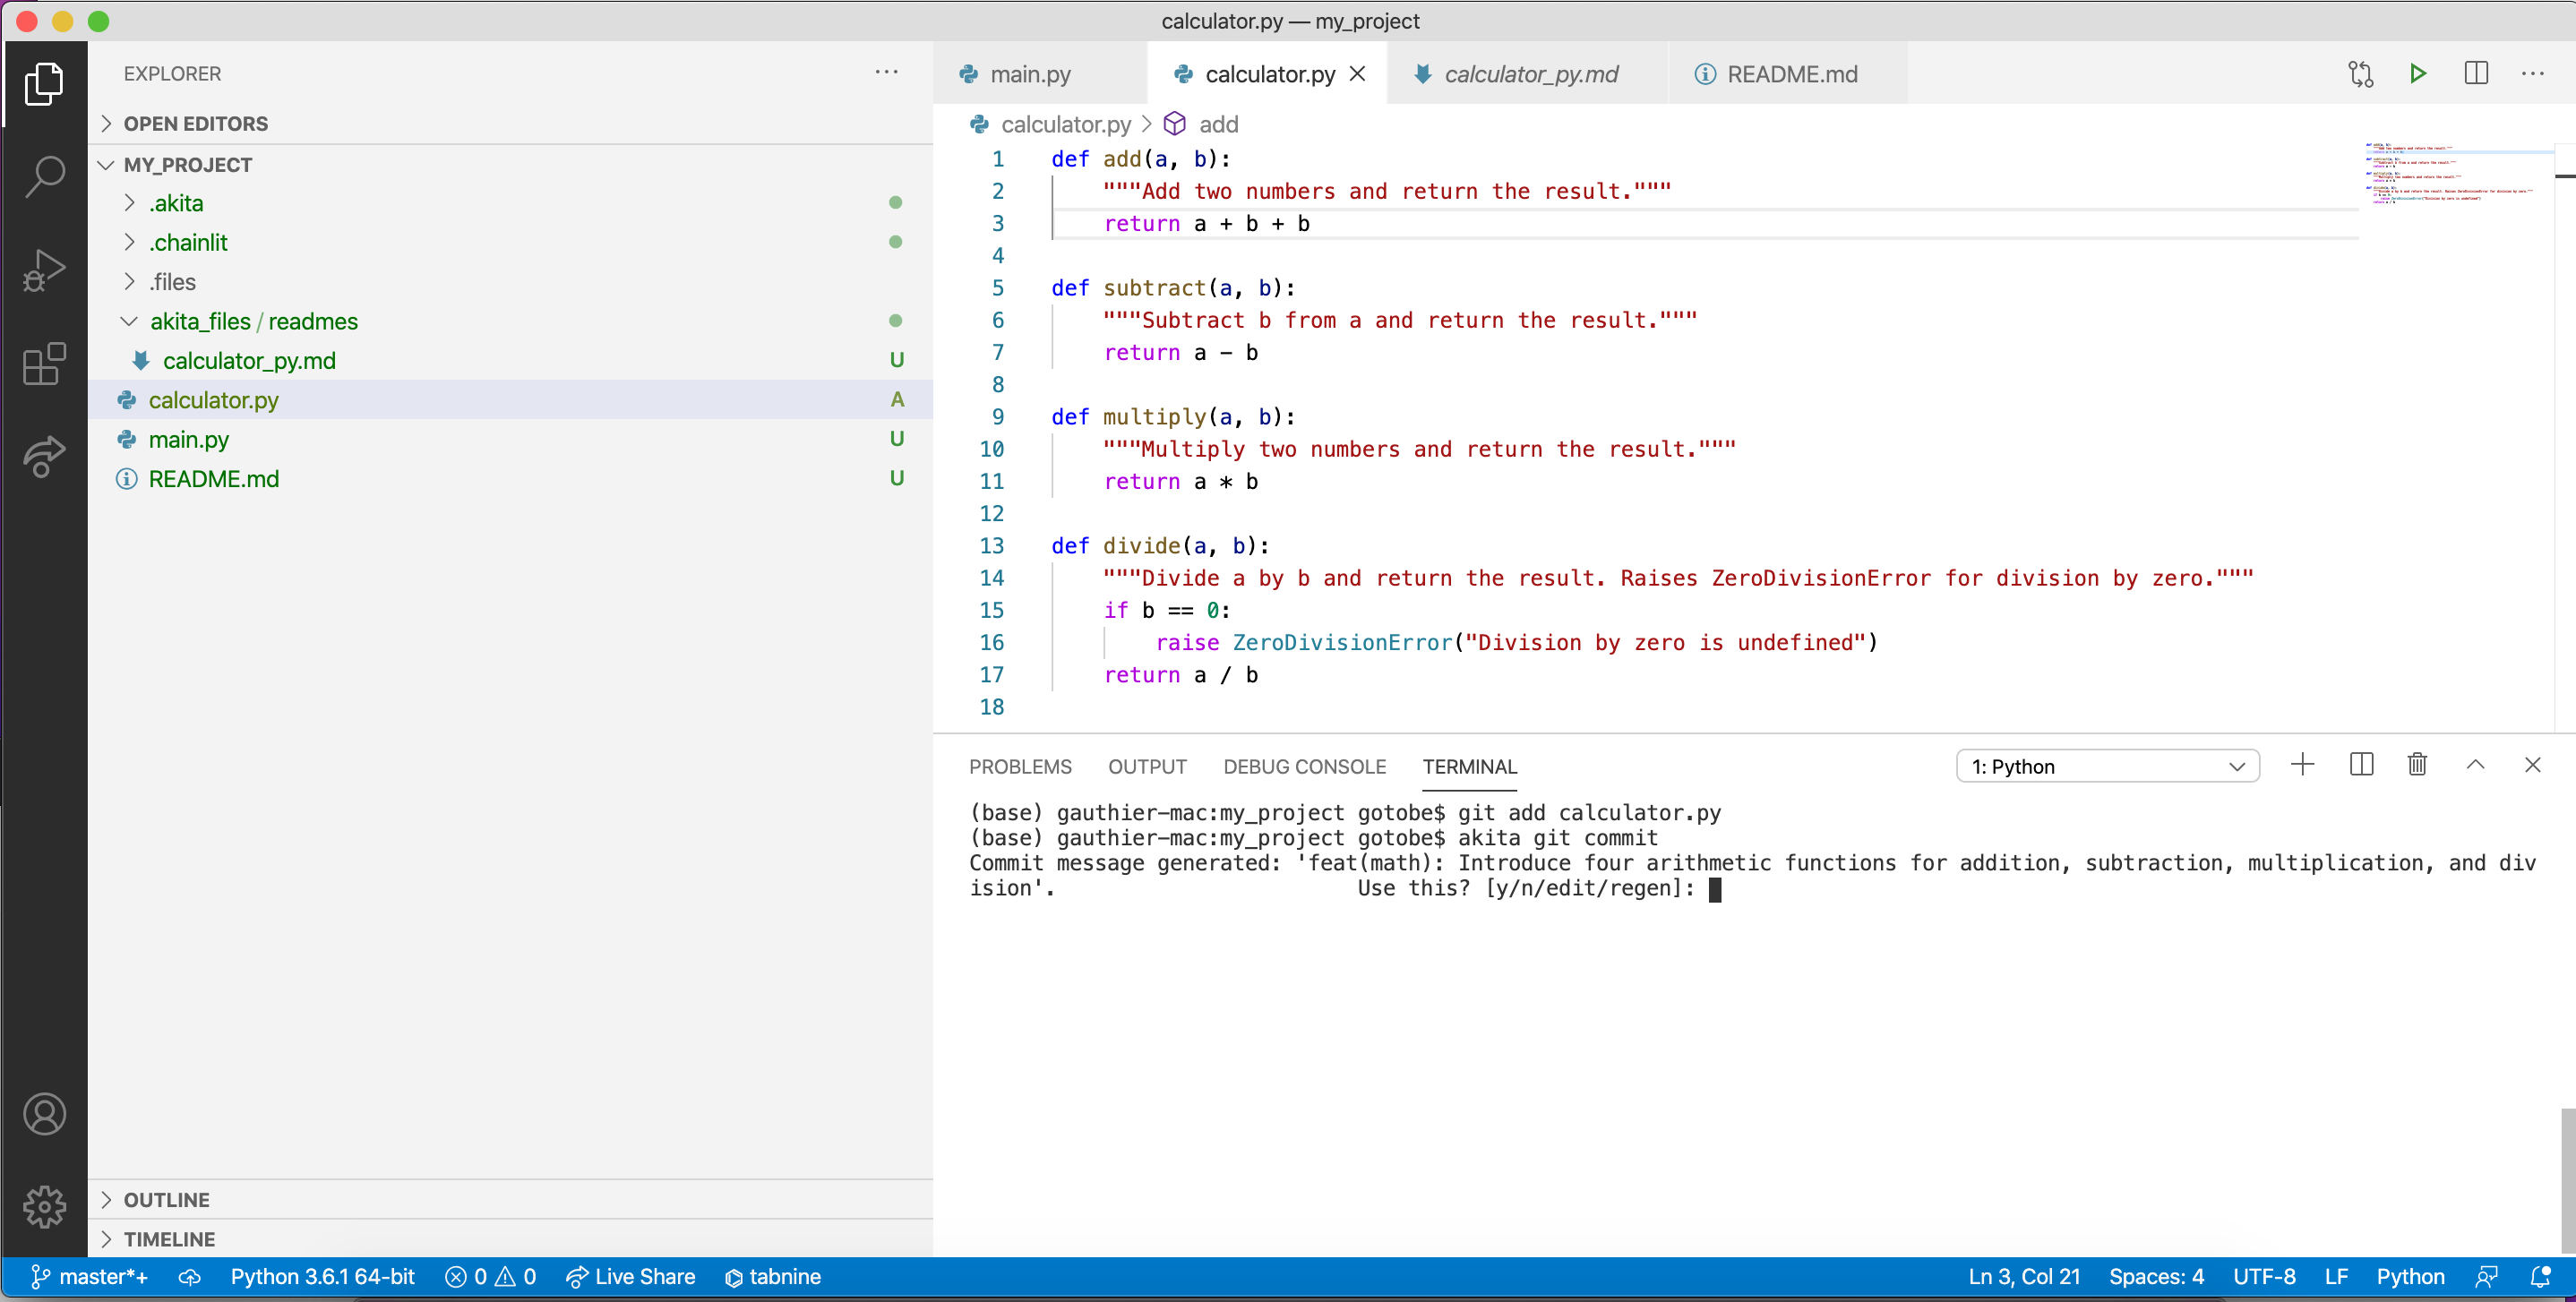Open Run and Debug view
Viewport: 2576px width, 1302px height.
pos(44,270)
